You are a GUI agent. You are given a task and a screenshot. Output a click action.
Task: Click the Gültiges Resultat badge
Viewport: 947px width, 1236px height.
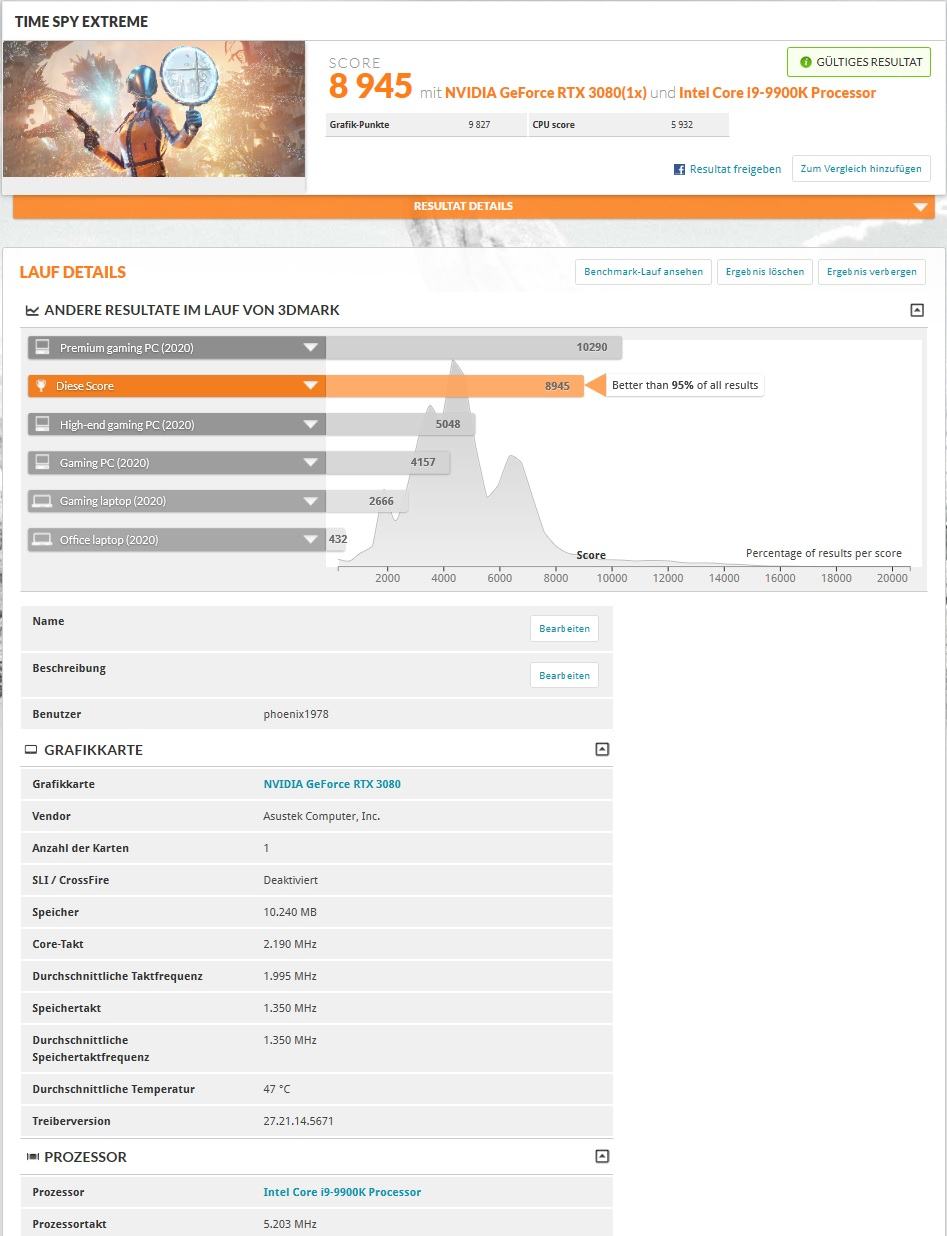pos(859,62)
